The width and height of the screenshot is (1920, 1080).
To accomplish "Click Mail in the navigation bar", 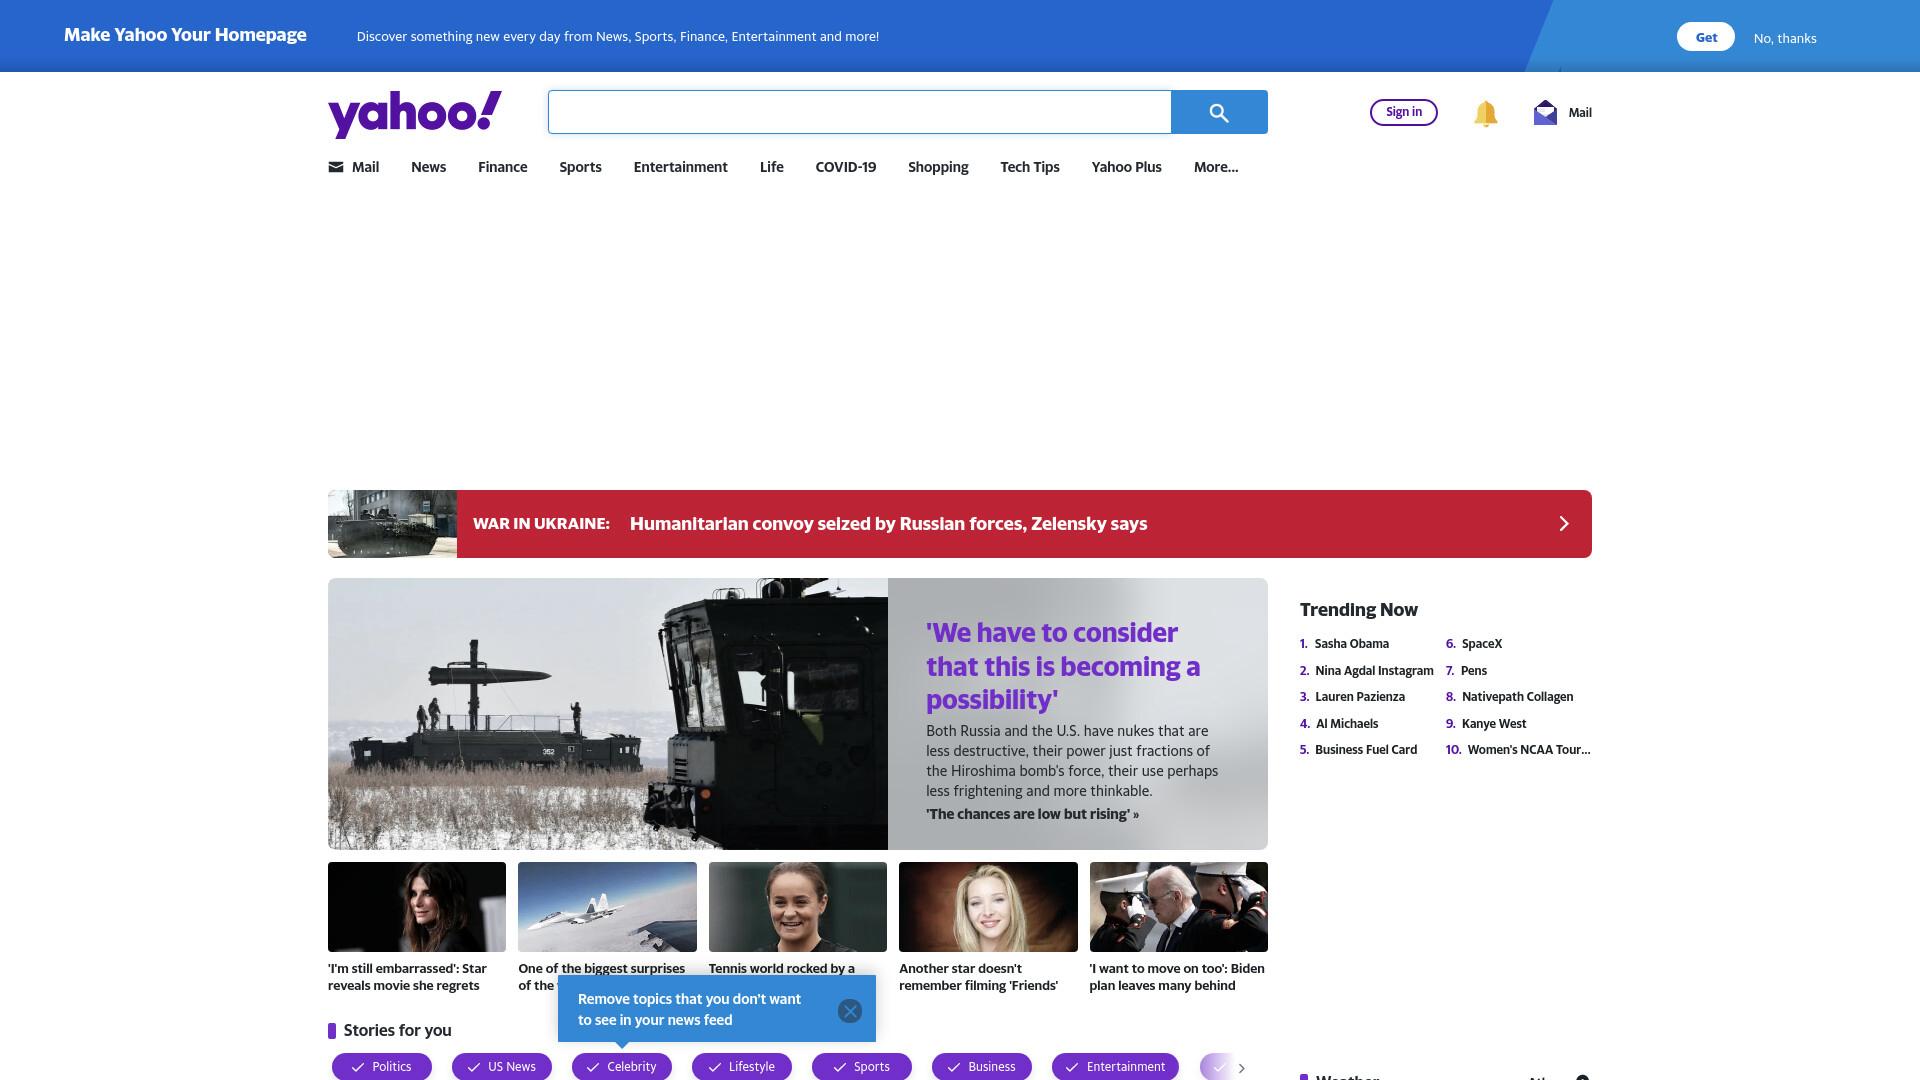I will click(365, 167).
